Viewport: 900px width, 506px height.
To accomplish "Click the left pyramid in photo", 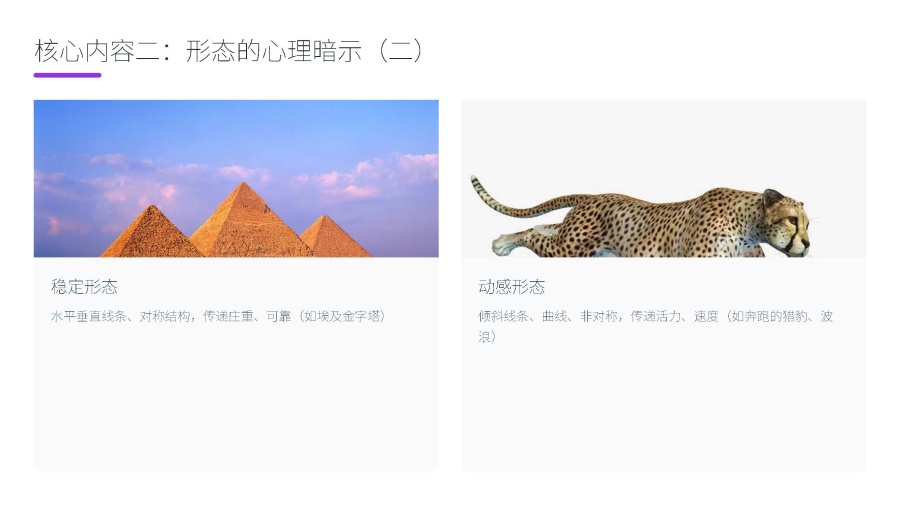I will [152, 234].
